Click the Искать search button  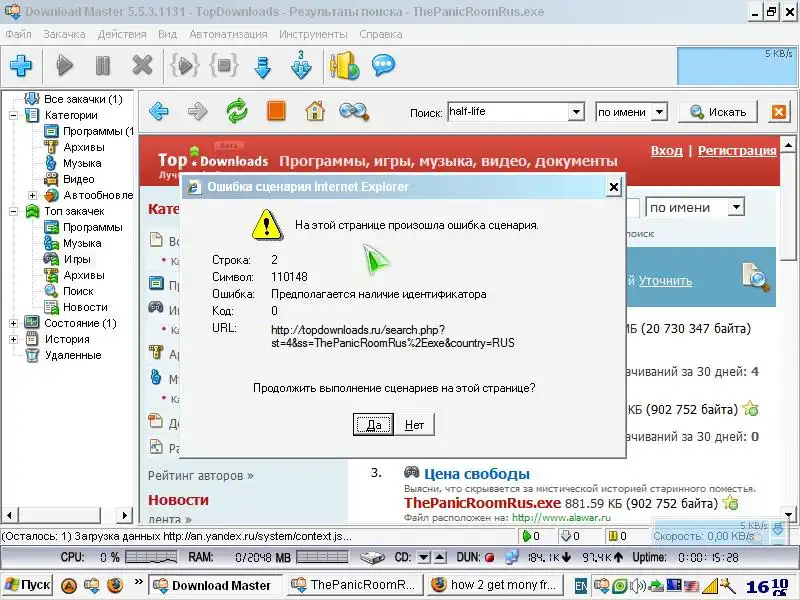coord(718,112)
